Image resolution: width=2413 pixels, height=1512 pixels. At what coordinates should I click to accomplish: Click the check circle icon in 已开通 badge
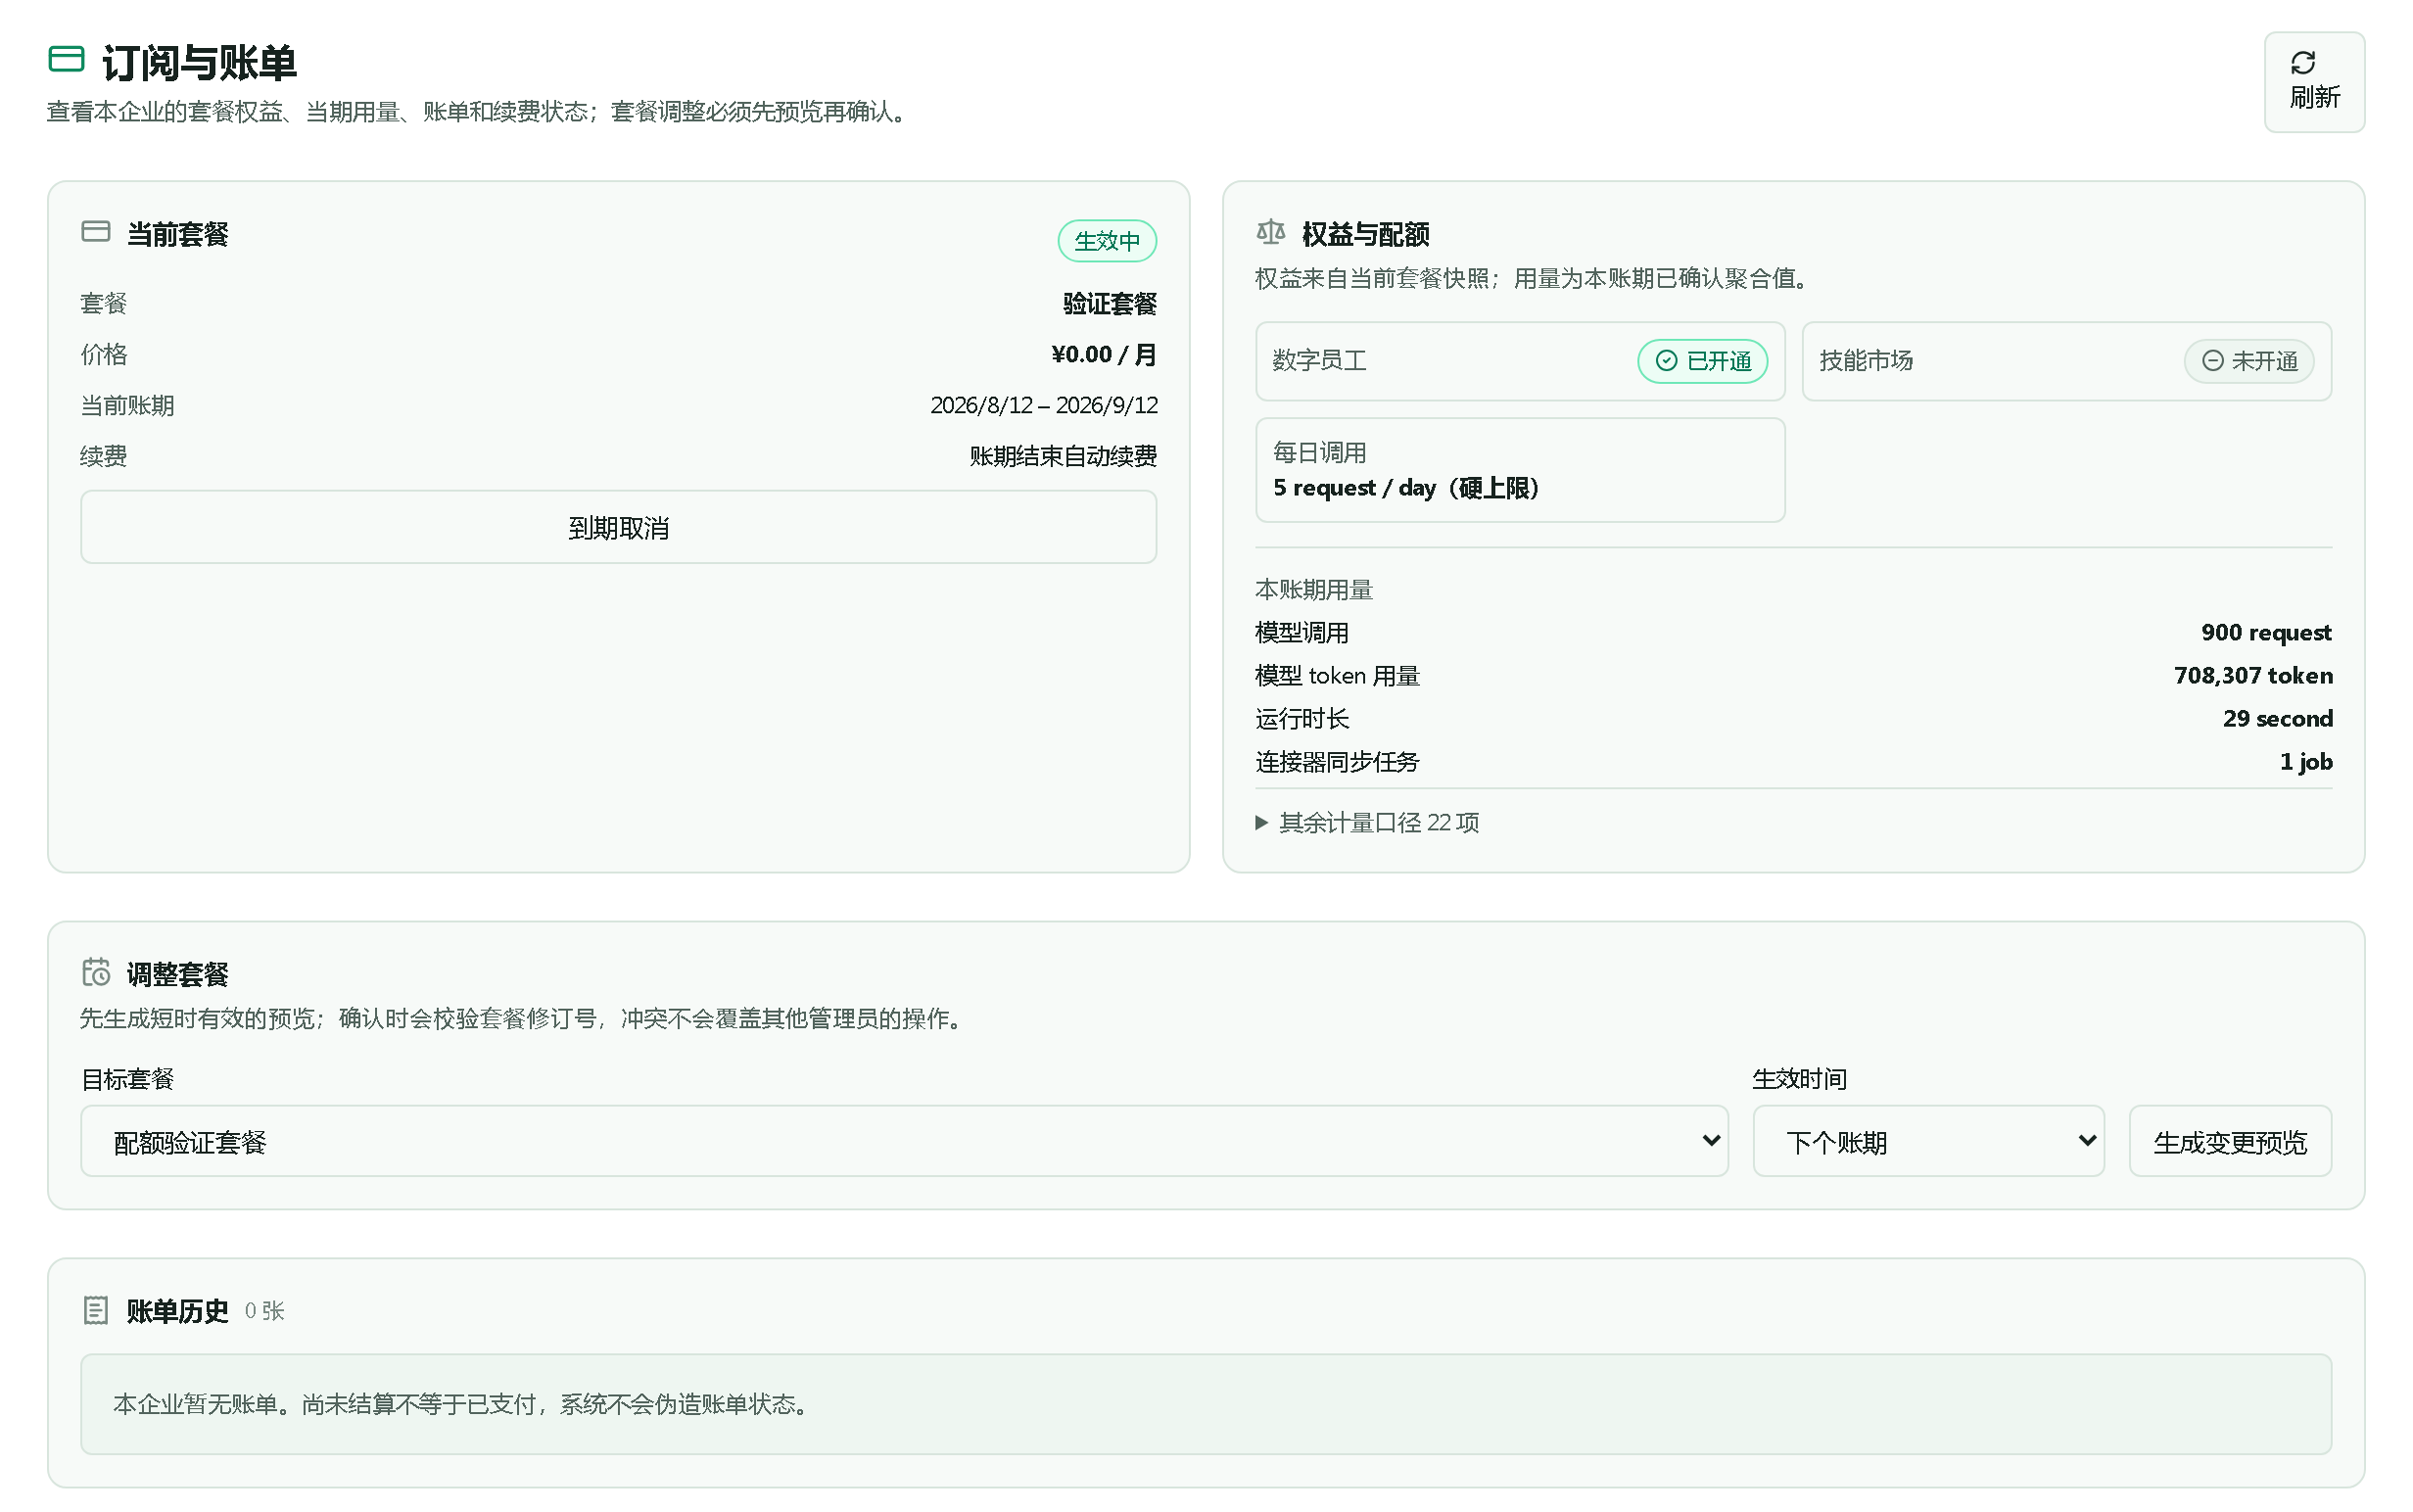coord(1665,361)
